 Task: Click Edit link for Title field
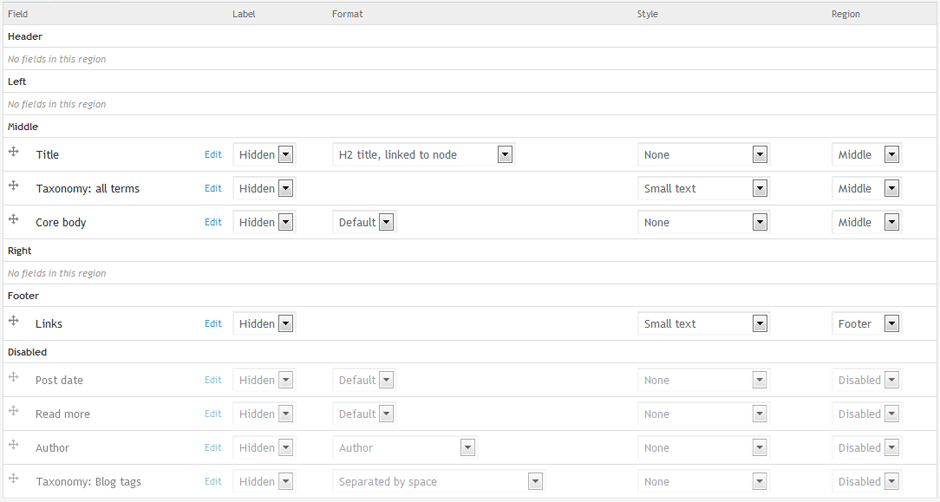[213, 155]
